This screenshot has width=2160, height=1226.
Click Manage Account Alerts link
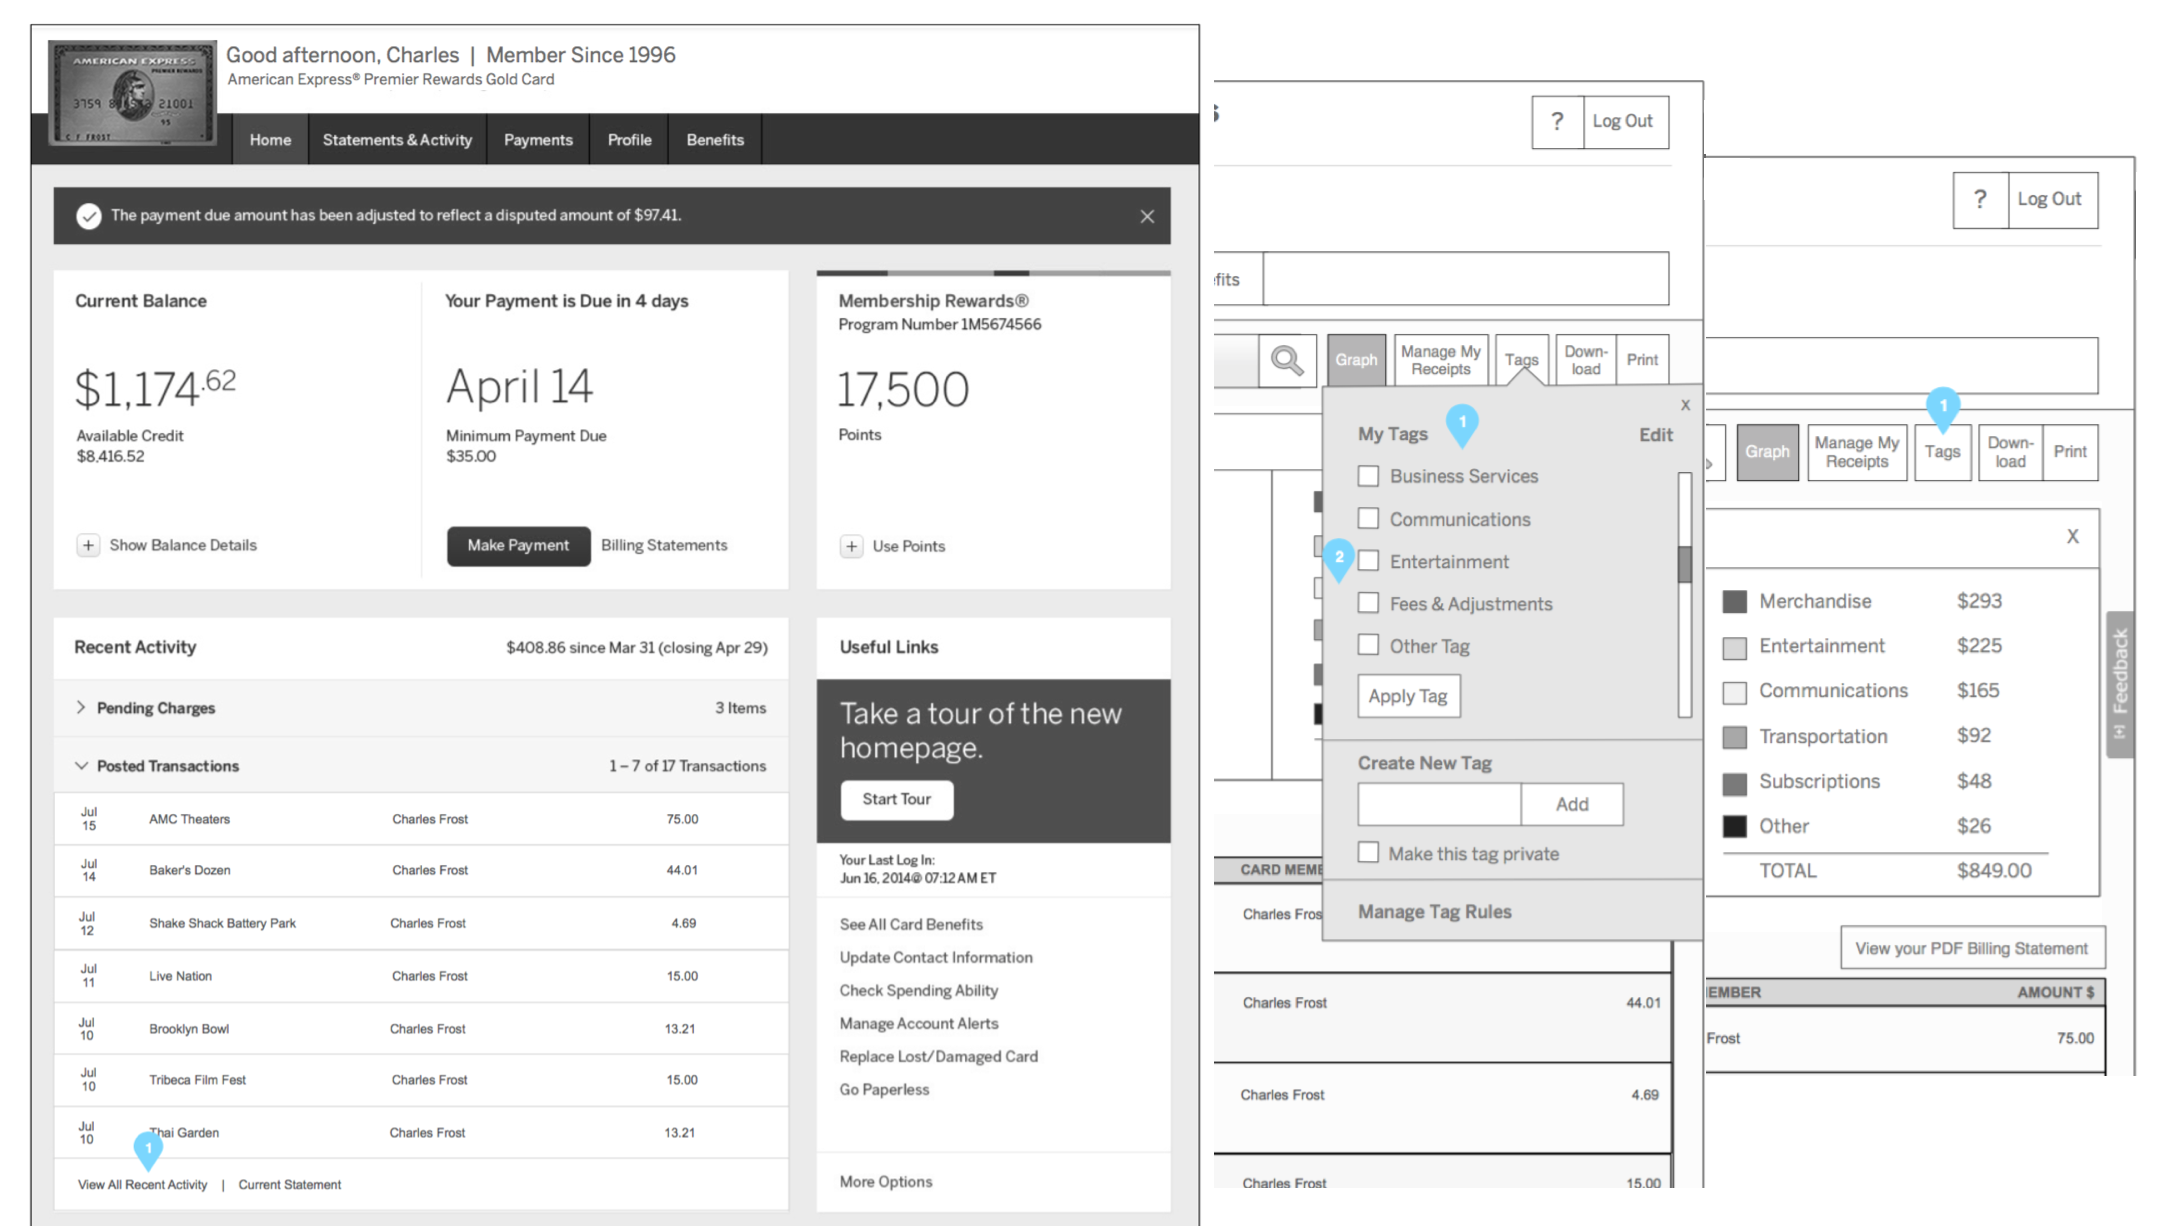(x=919, y=1023)
